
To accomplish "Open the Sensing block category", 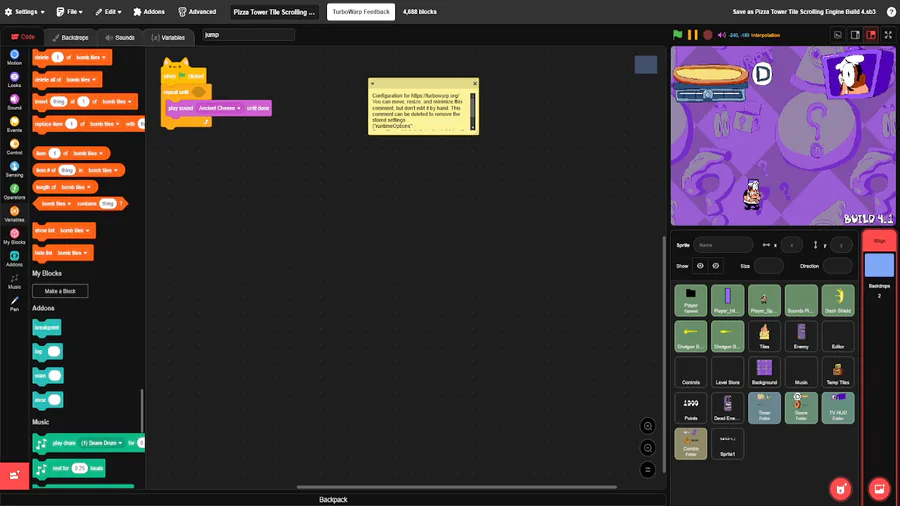I will [14, 169].
